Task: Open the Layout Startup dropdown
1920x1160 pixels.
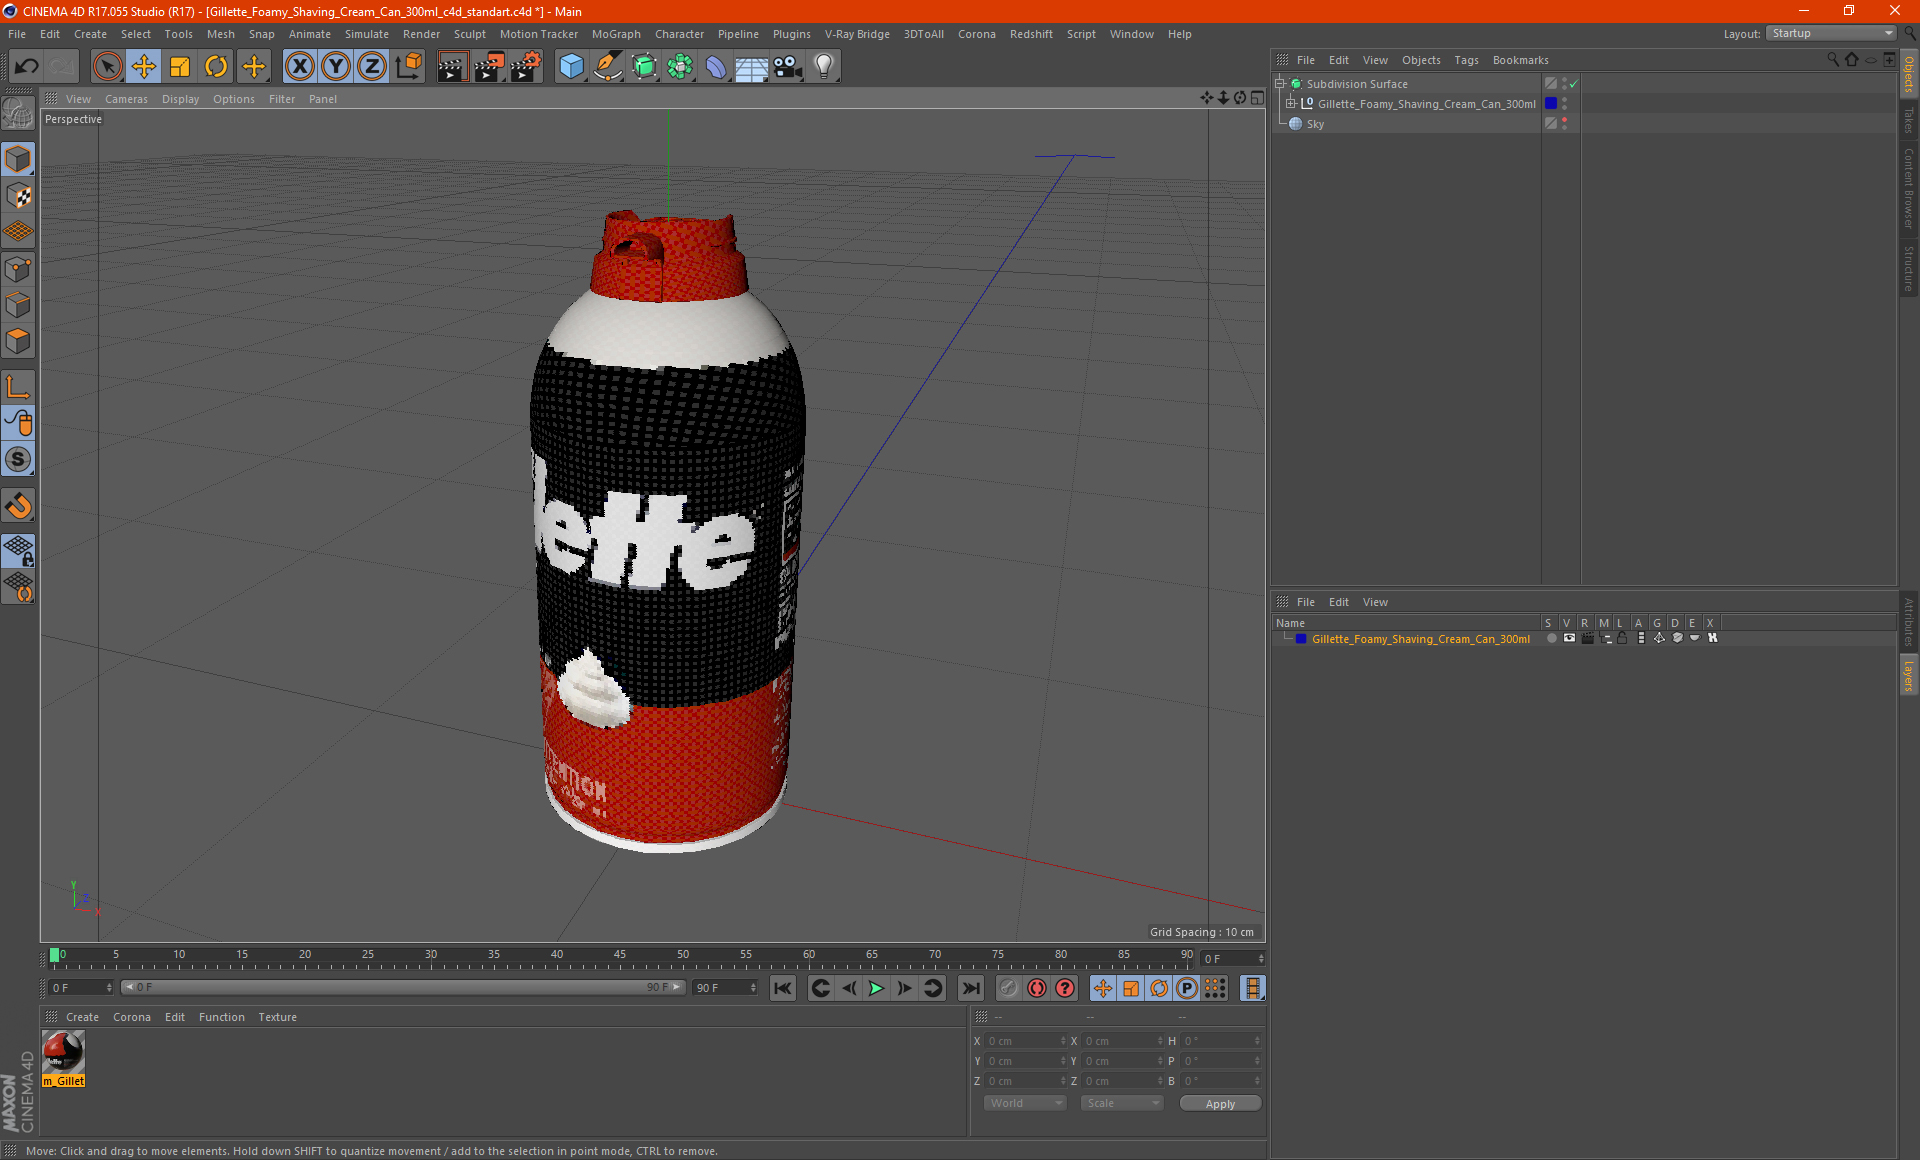Action: [x=1832, y=33]
